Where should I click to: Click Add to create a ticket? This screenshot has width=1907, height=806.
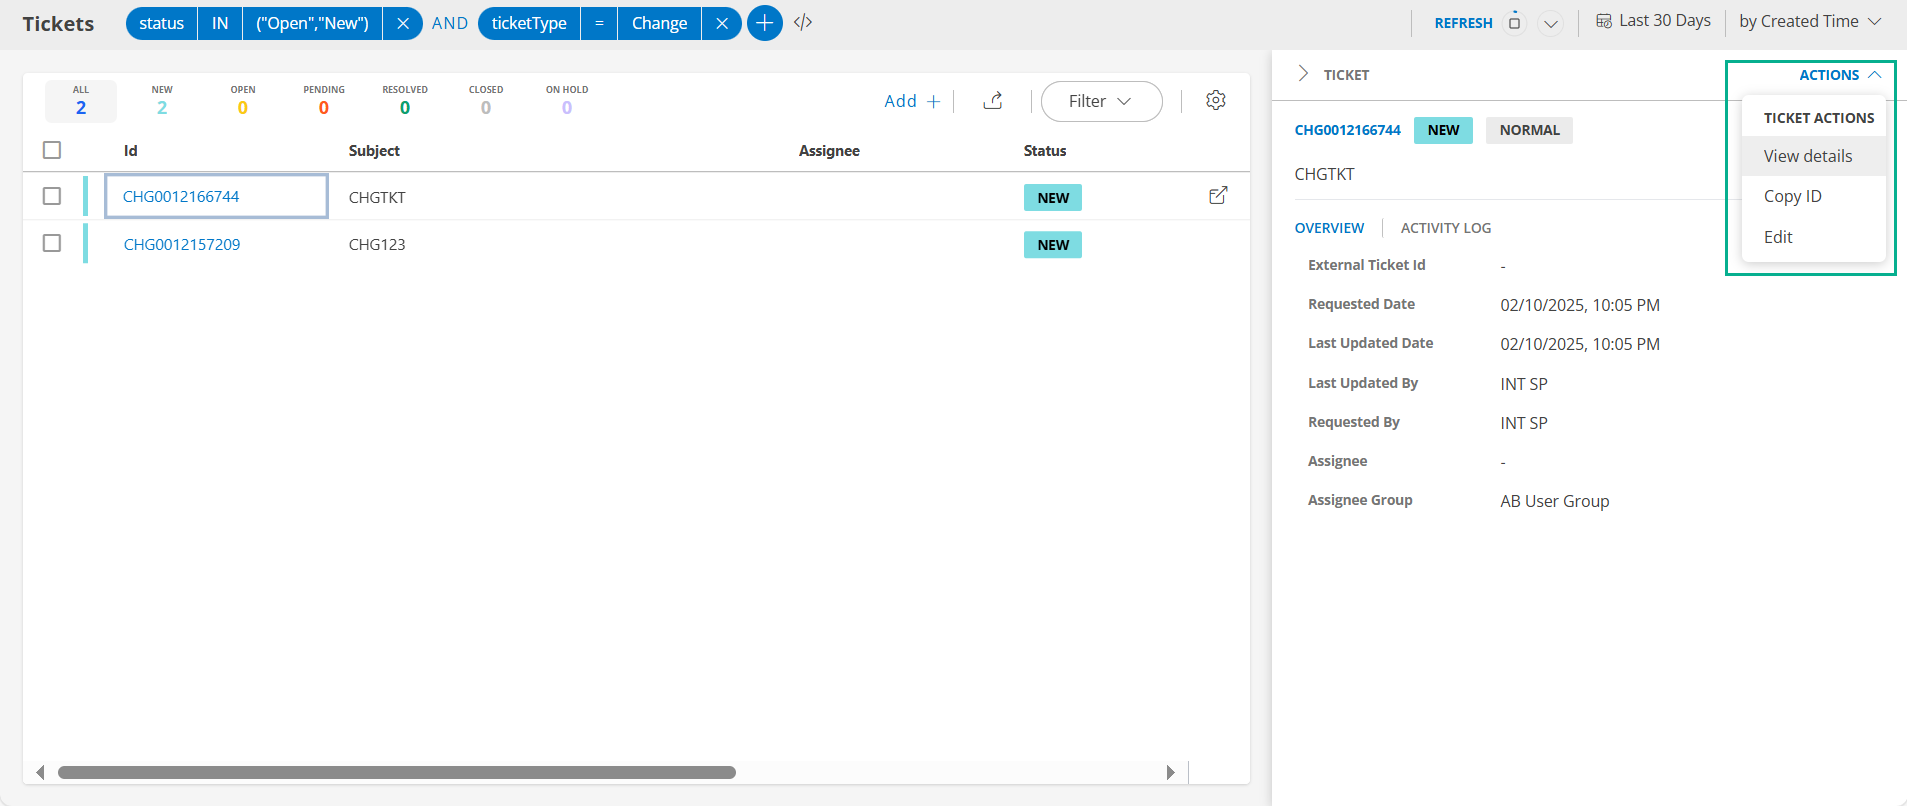coord(912,101)
